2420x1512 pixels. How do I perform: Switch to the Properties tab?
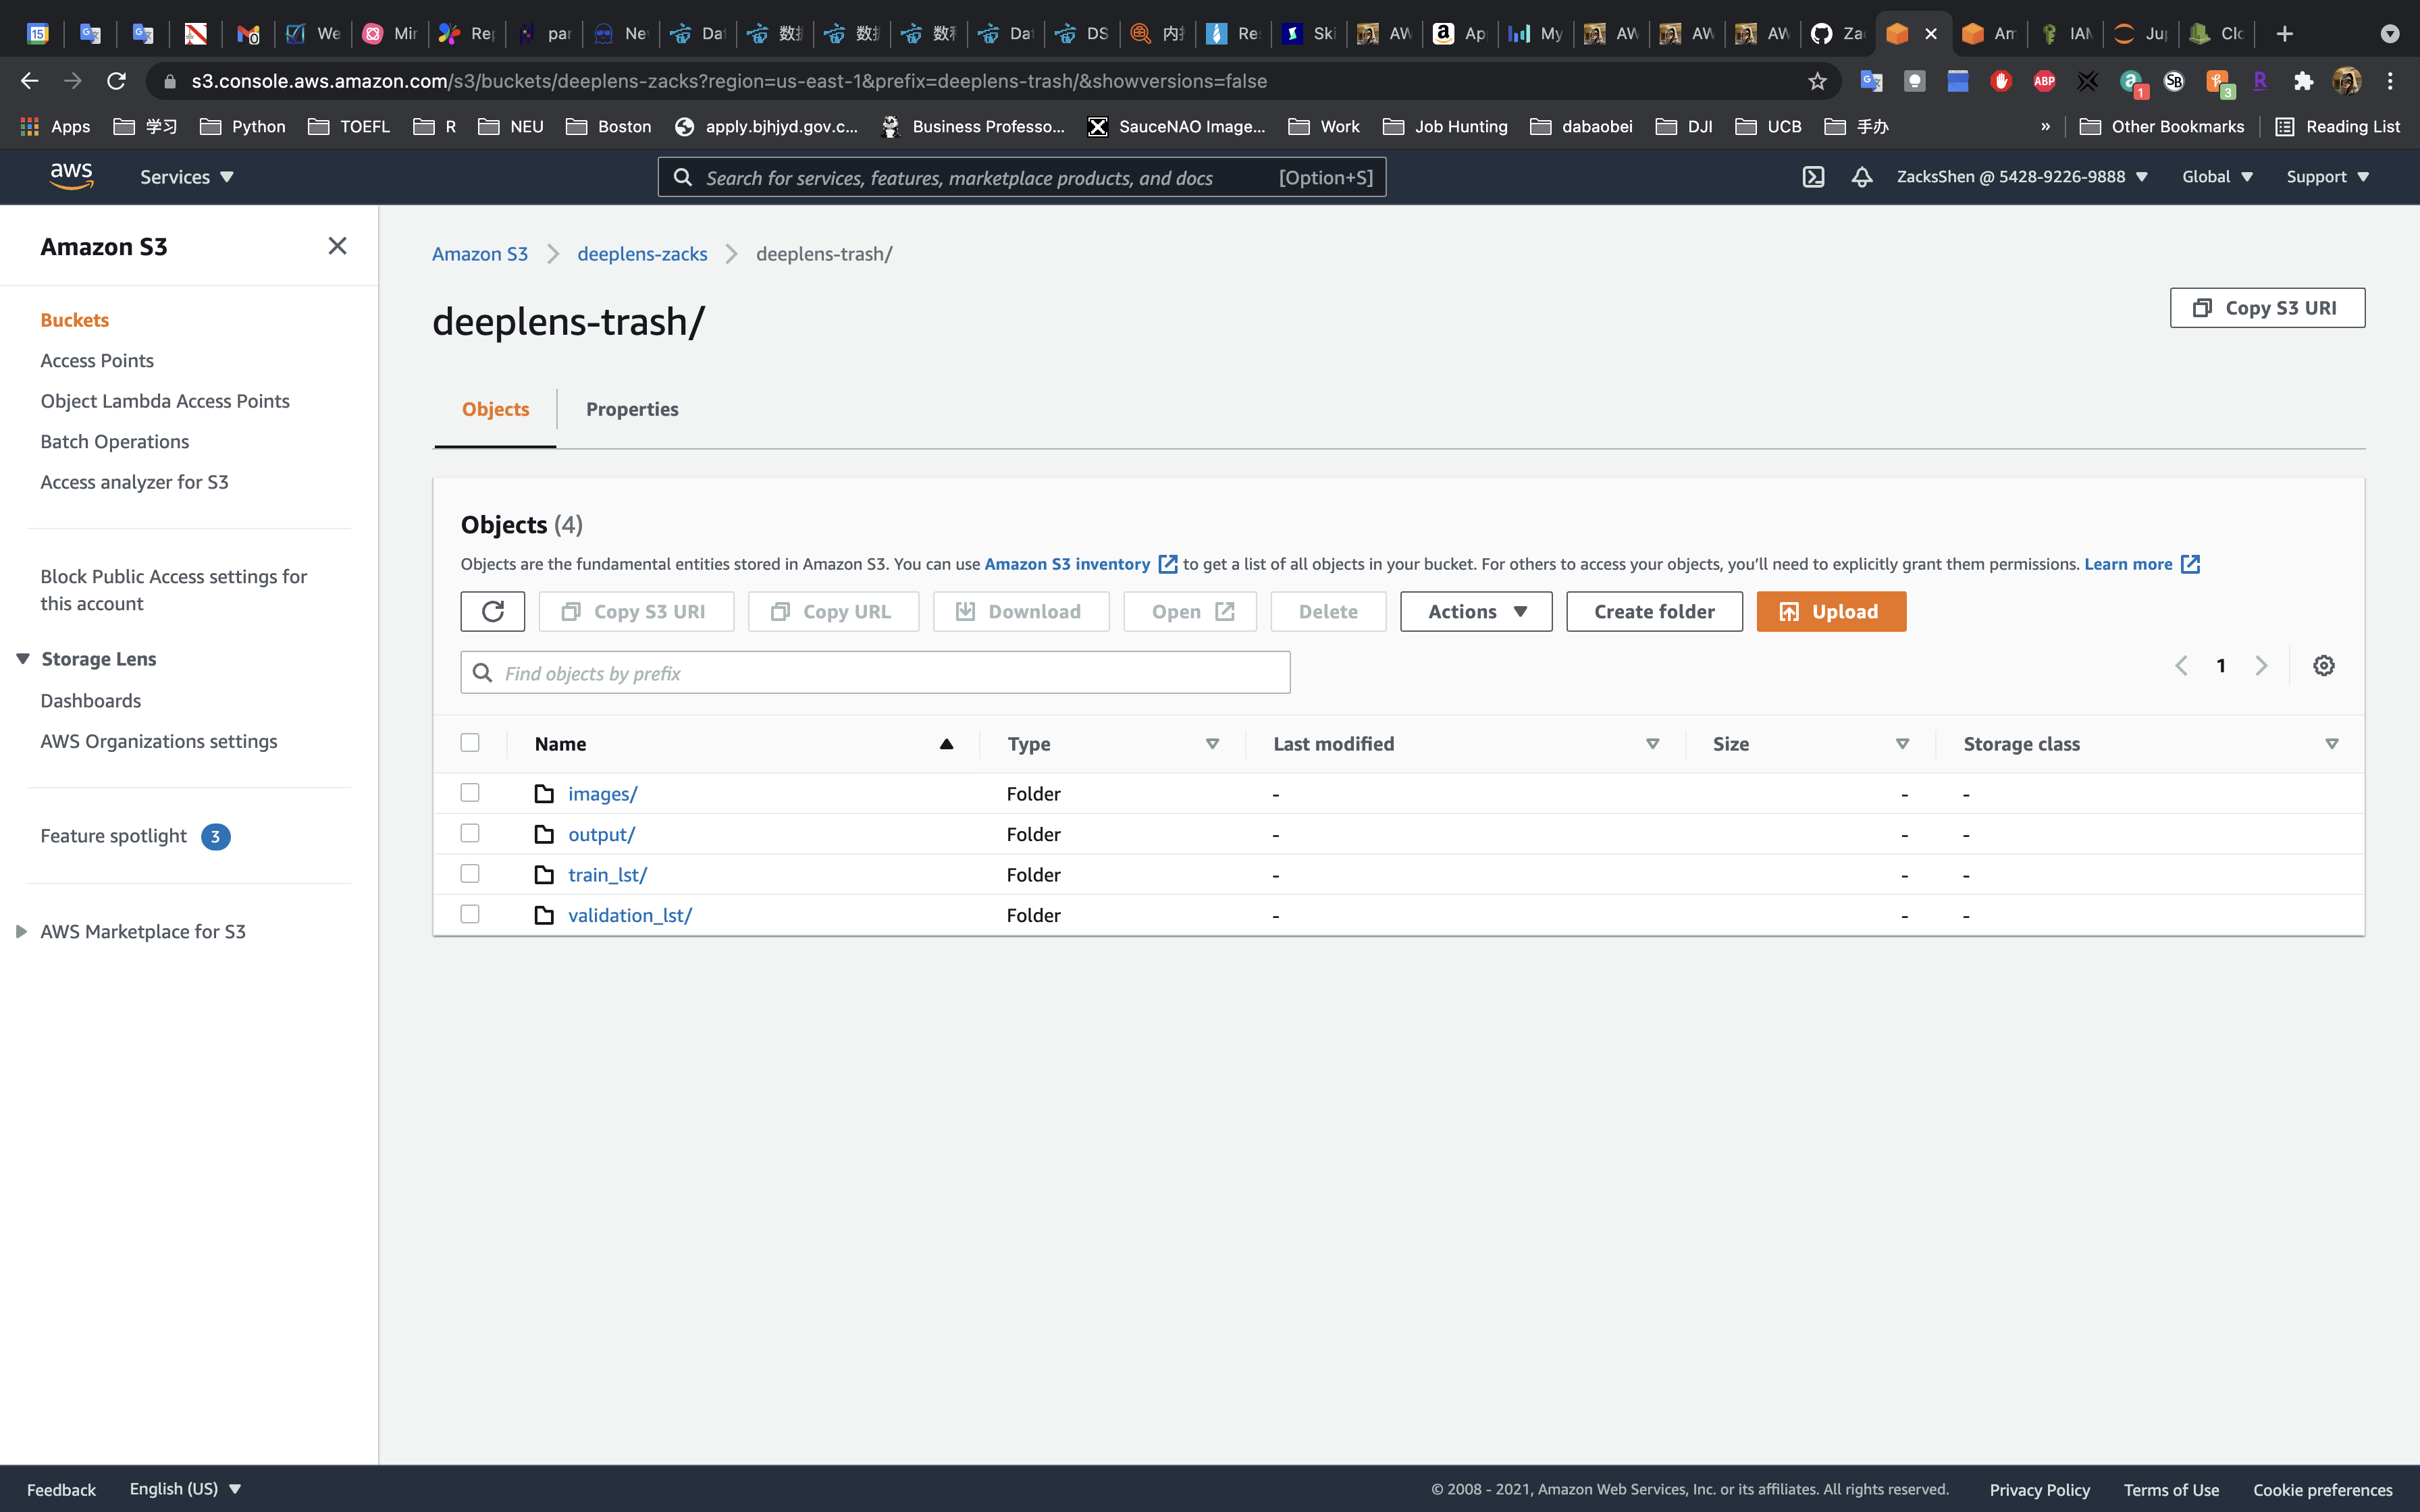632,409
